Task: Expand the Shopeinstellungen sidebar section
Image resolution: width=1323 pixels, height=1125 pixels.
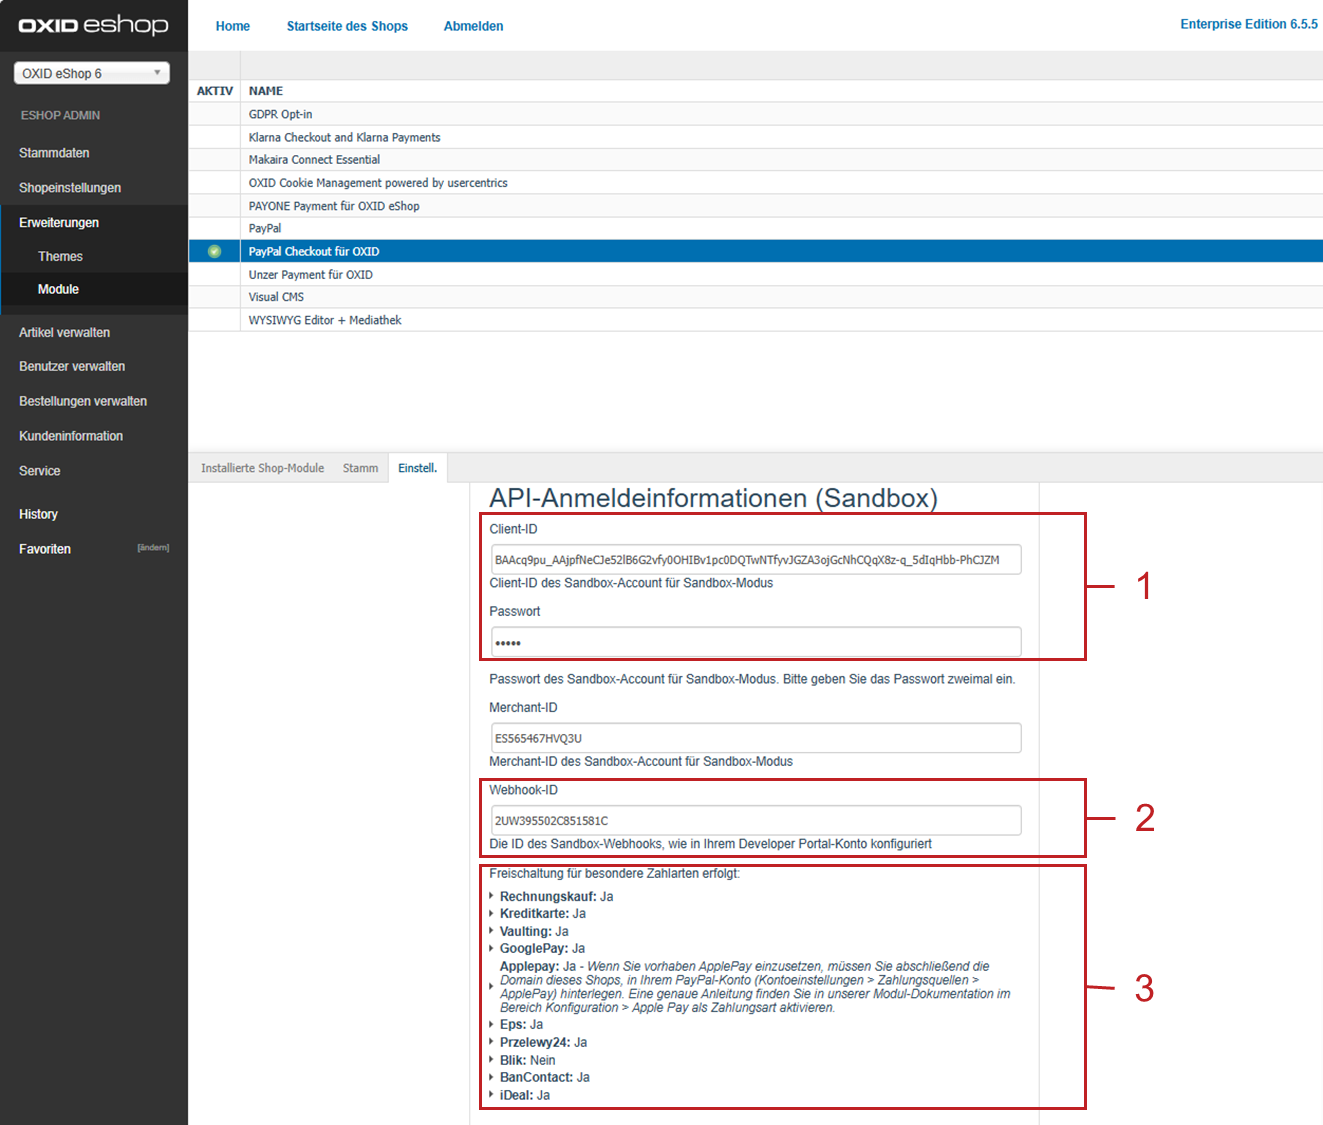Action: coord(70,188)
